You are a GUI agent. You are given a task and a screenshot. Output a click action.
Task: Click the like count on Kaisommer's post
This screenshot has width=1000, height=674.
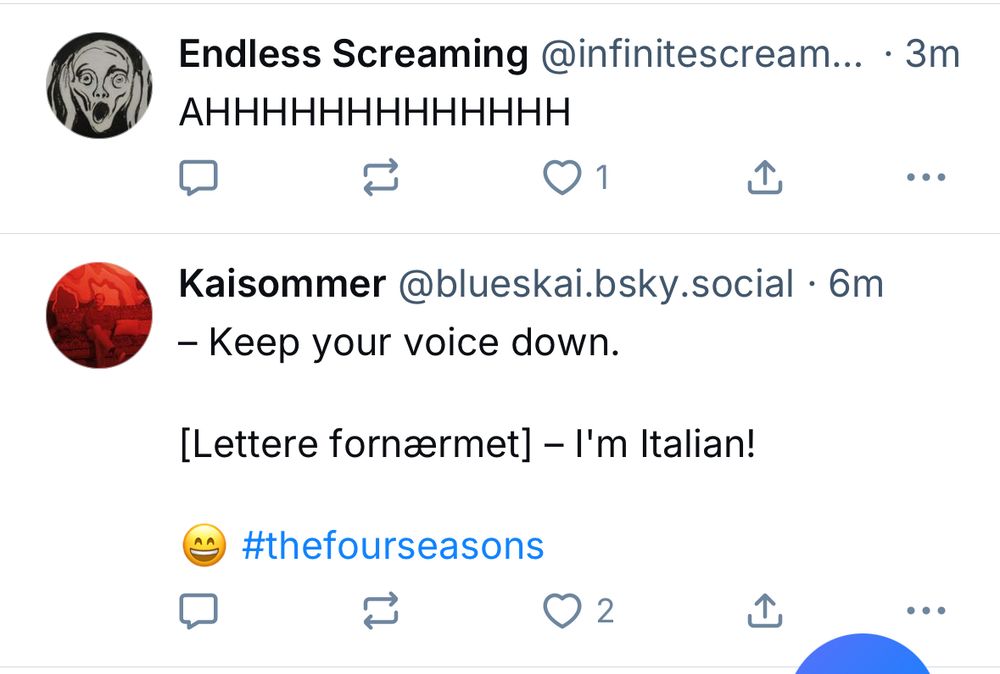coord(606,610)
